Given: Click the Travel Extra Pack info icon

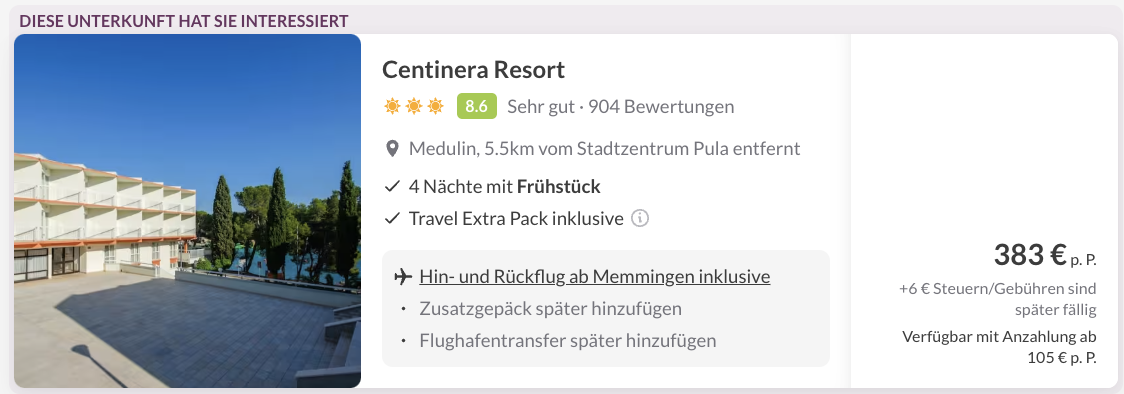Looking at the screenshot, I should (640, 218).
